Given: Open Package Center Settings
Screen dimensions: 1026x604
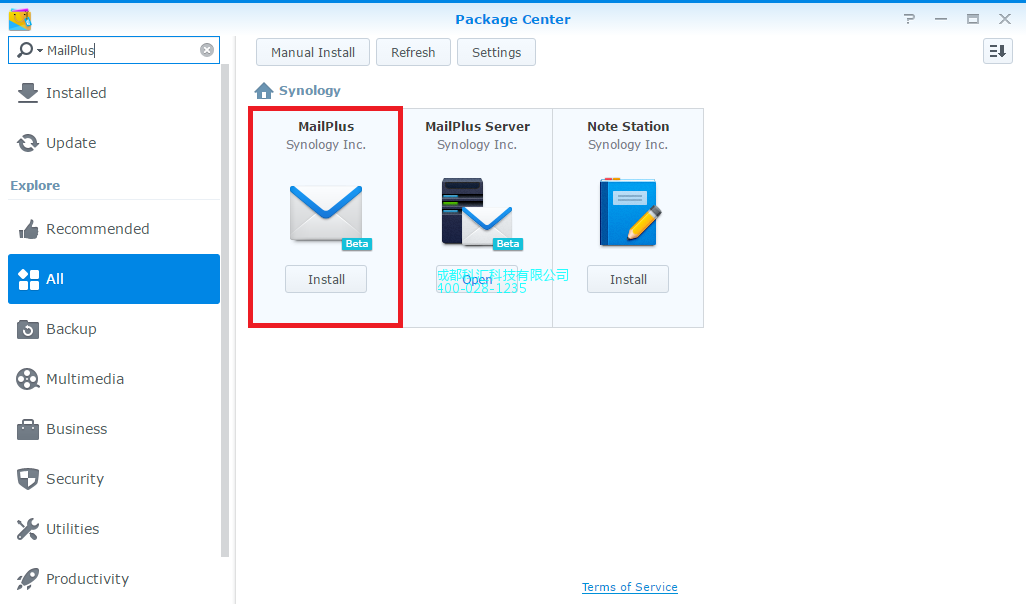Looking at the screenshot, I should click(496, 52).
